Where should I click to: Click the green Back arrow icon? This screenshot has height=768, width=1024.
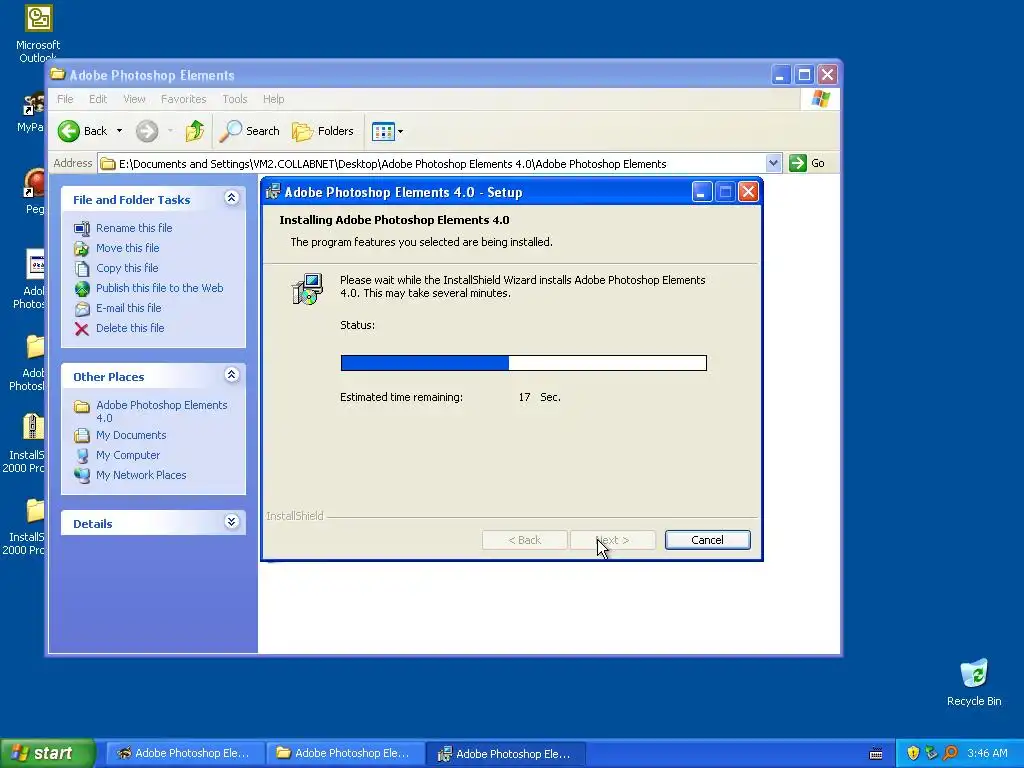(x=69, y=131)
